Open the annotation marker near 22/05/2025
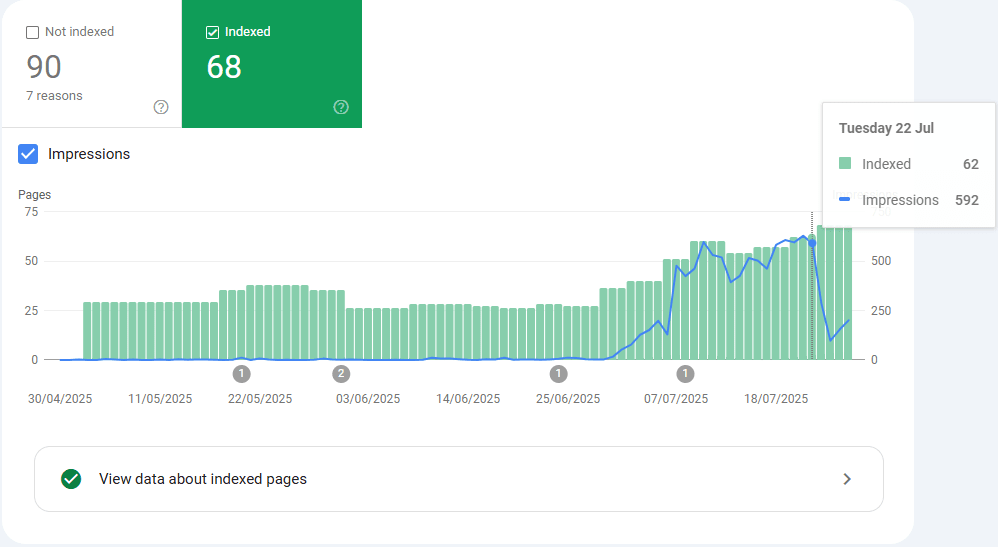This screenshot has width=998, height=547. point(241,374)
